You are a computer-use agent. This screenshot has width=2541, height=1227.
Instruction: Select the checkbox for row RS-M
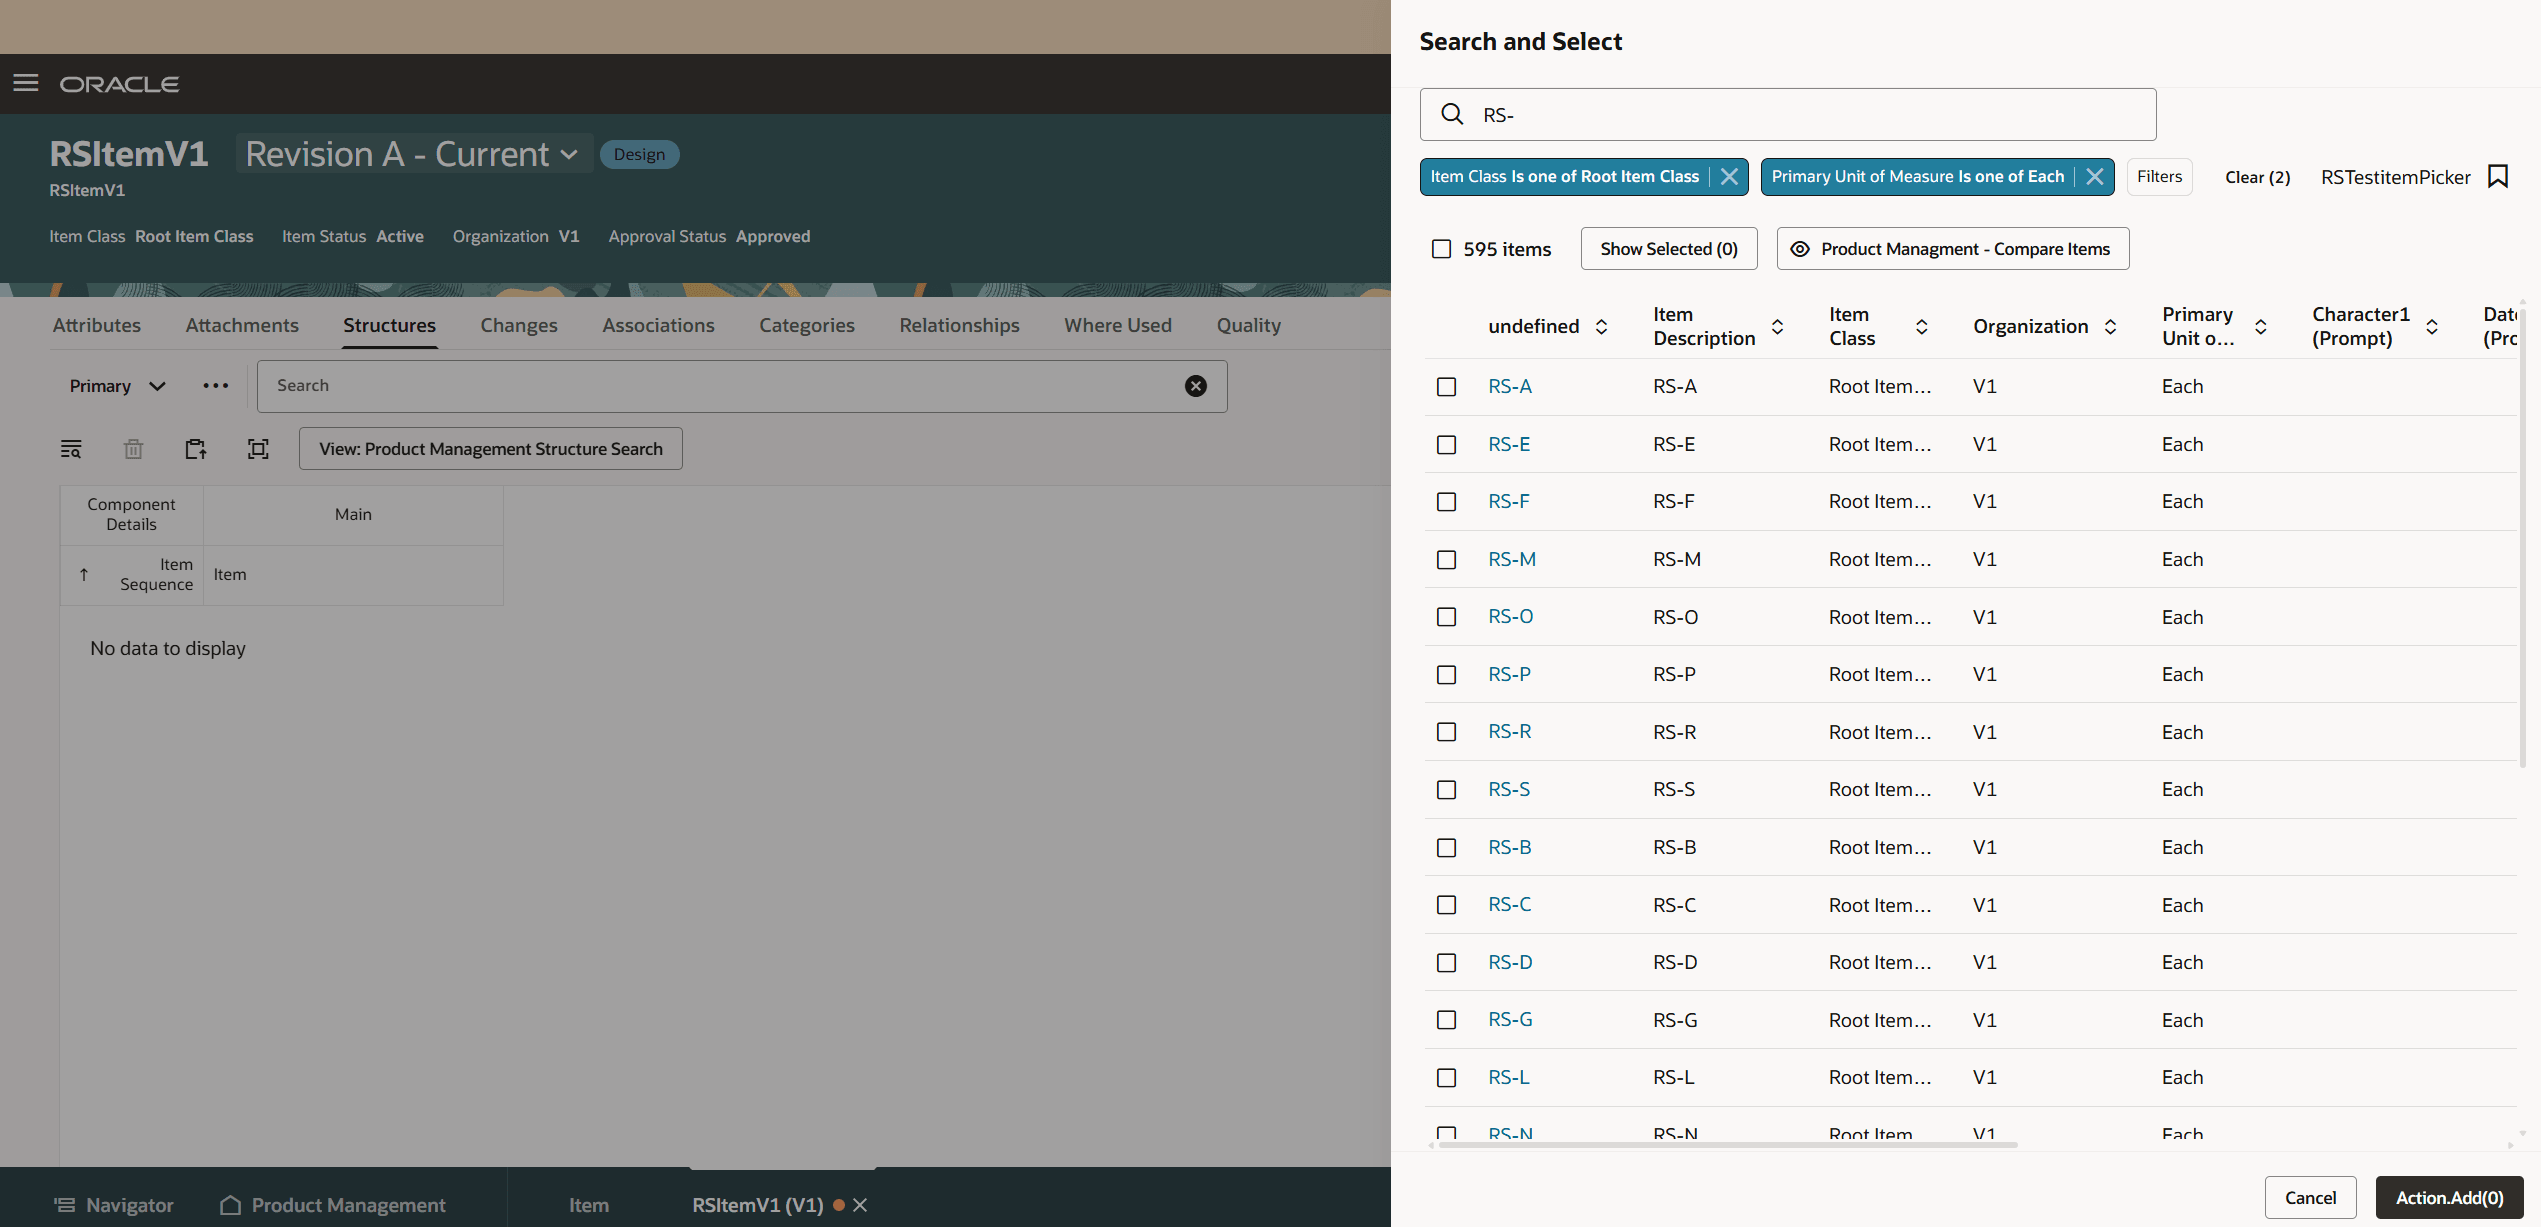pos(1446,560)
